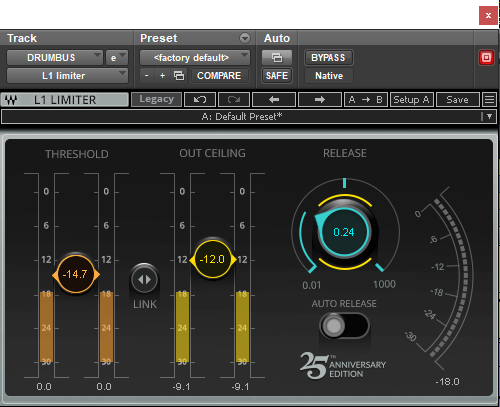Click the Native format button

(329, 76)
